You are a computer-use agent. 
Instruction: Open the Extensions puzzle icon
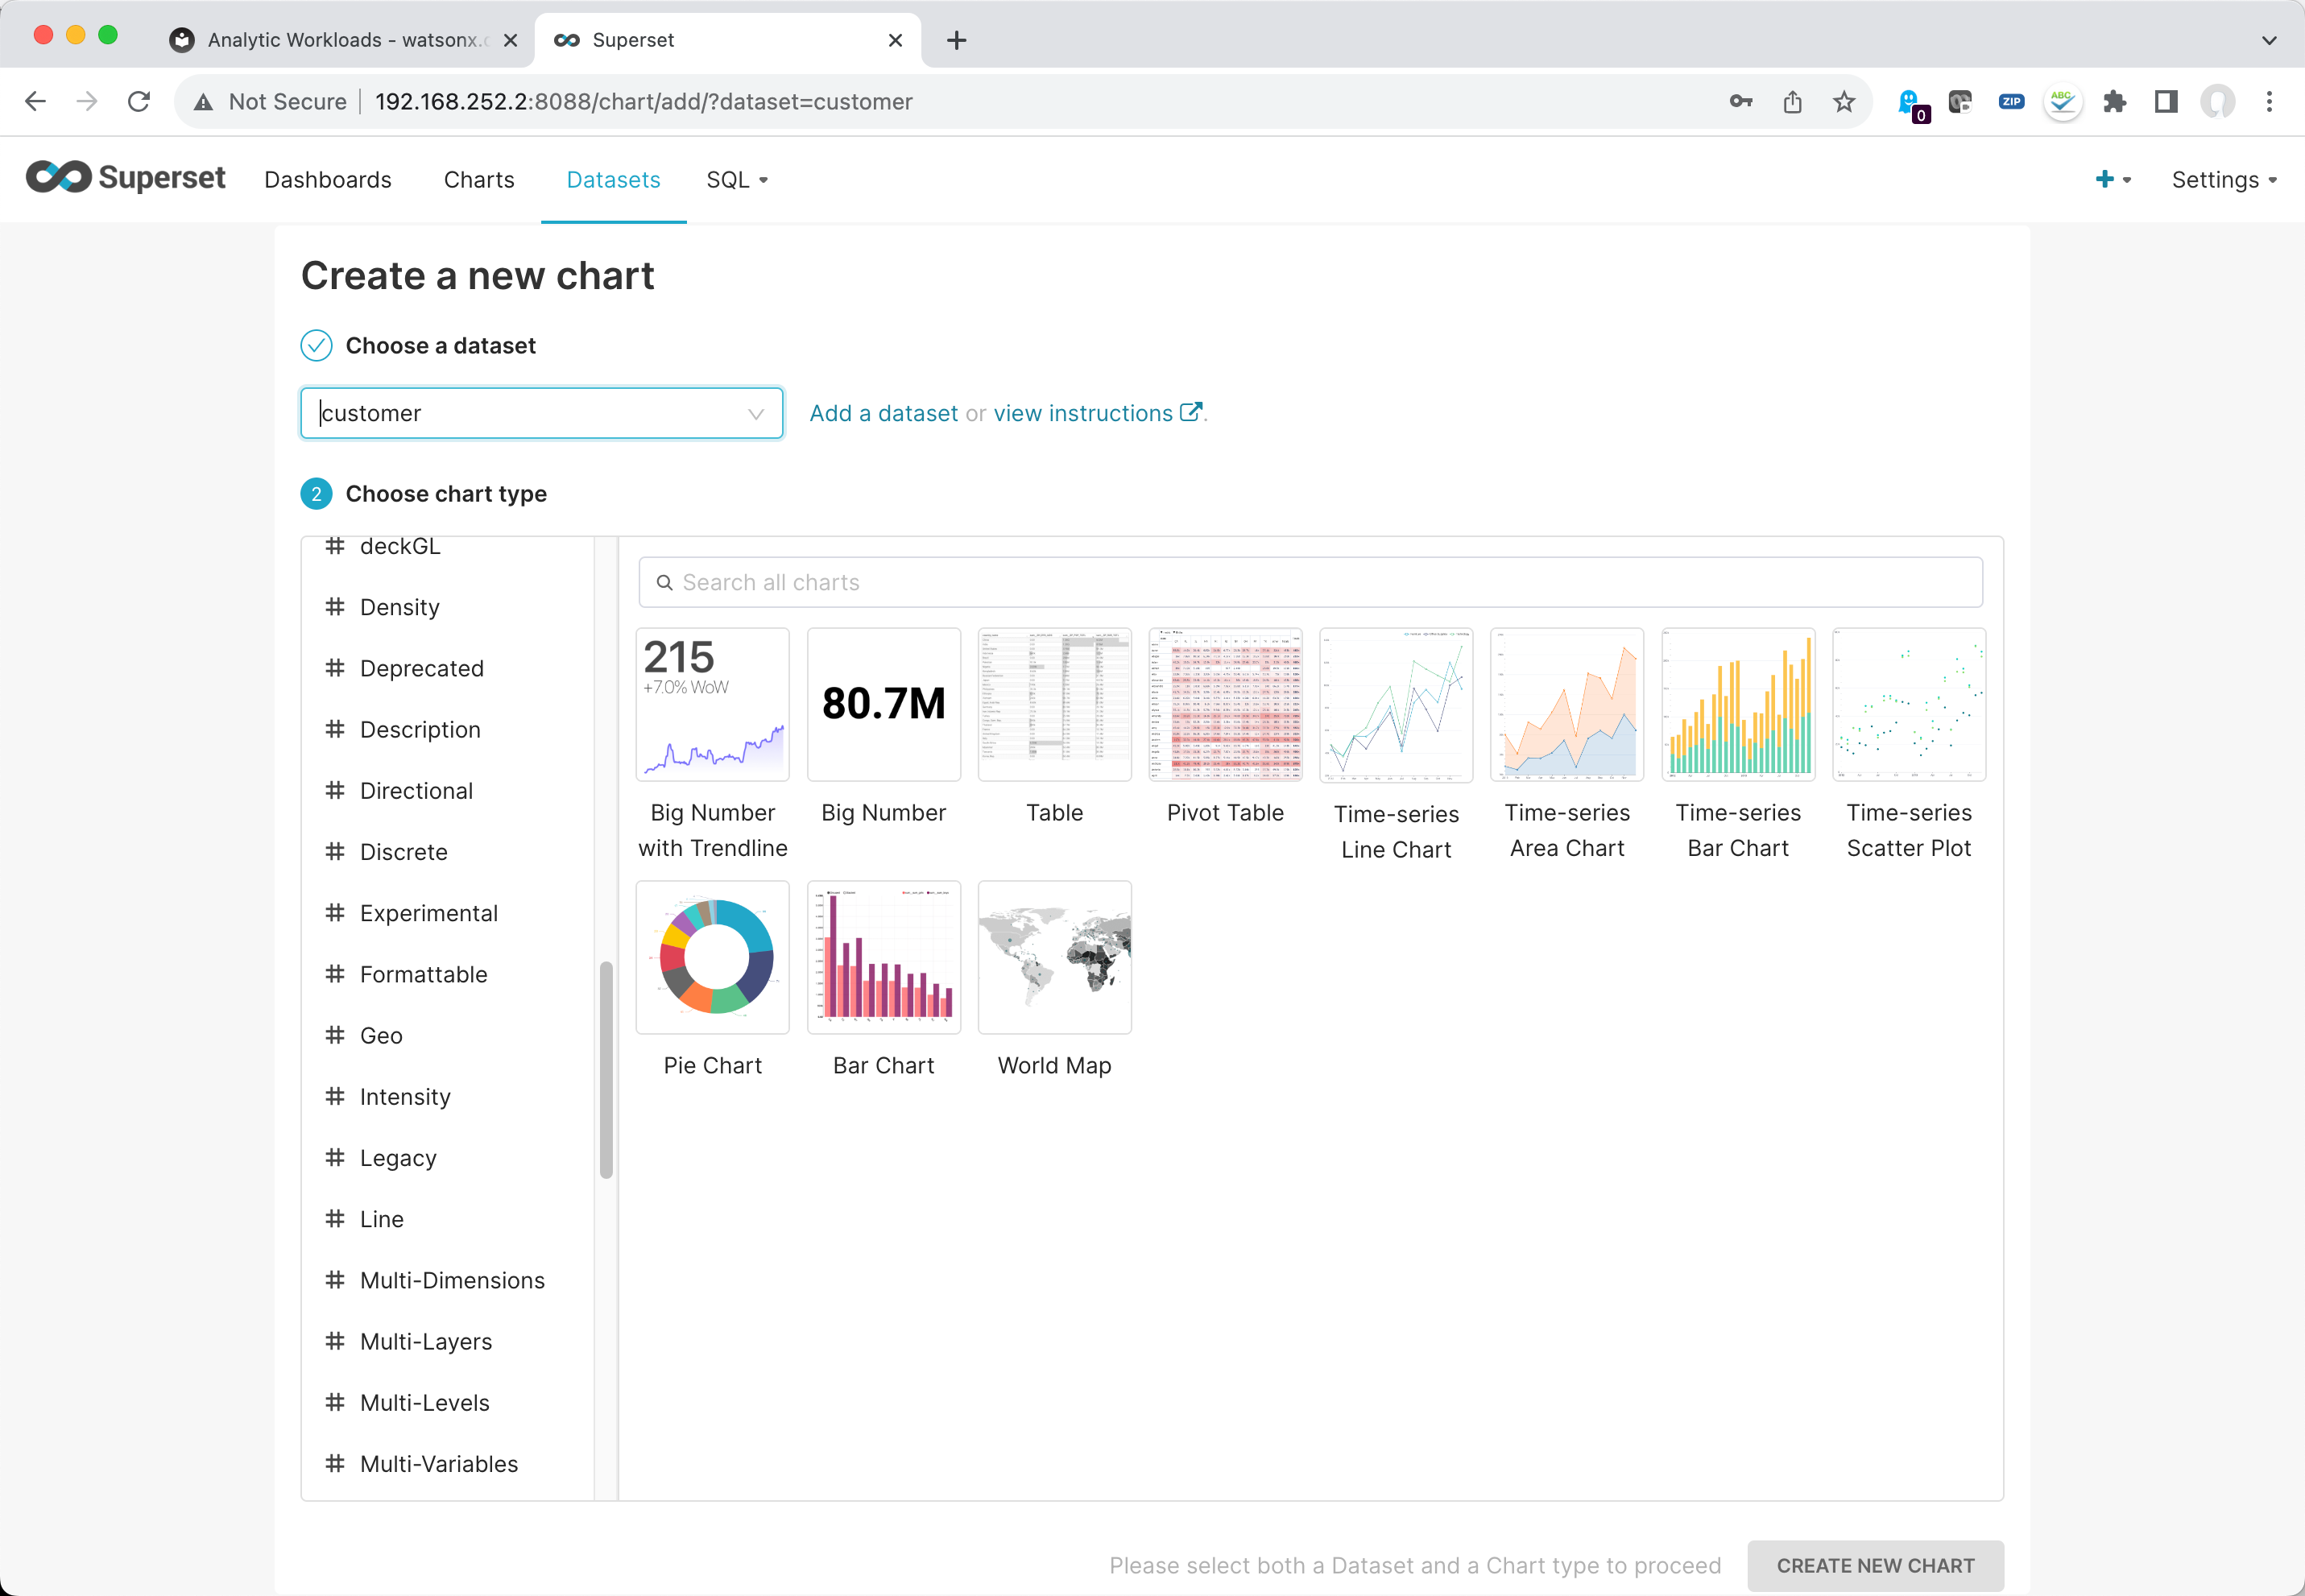coord(2114,101)
